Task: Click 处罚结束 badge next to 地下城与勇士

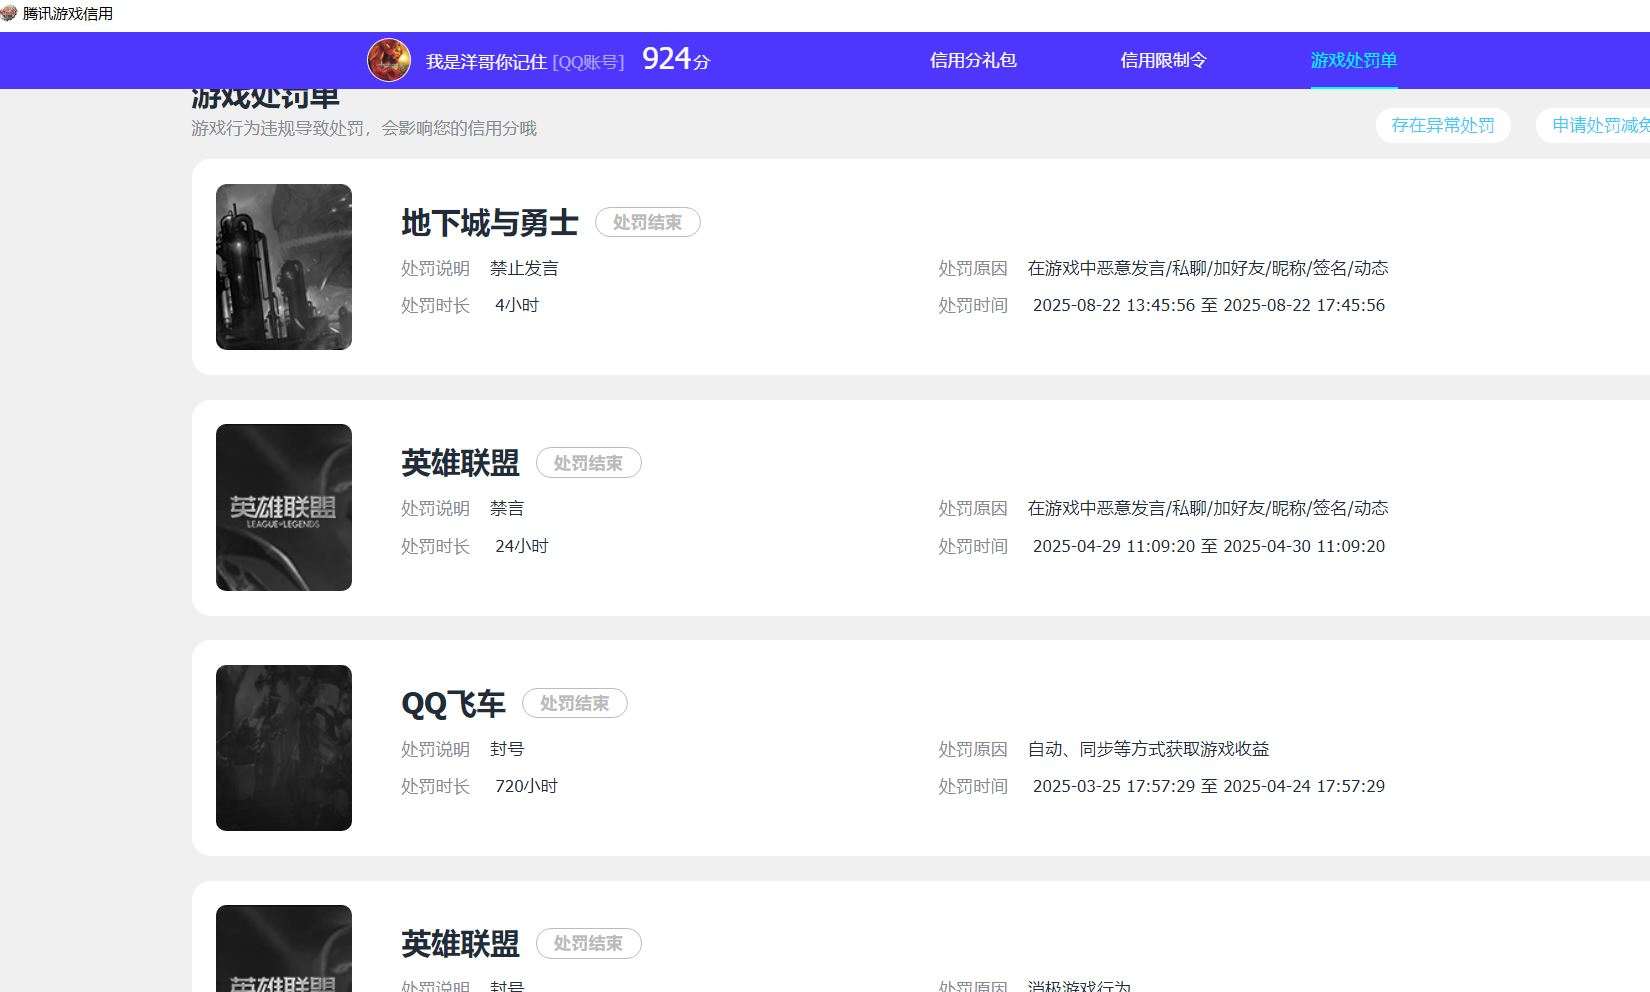Action: (648, 222)
